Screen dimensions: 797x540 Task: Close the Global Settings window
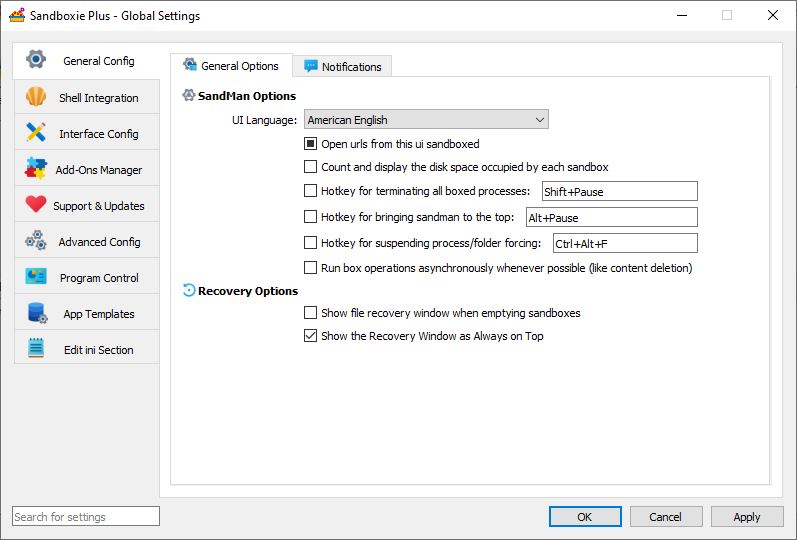tap(773, 15)
